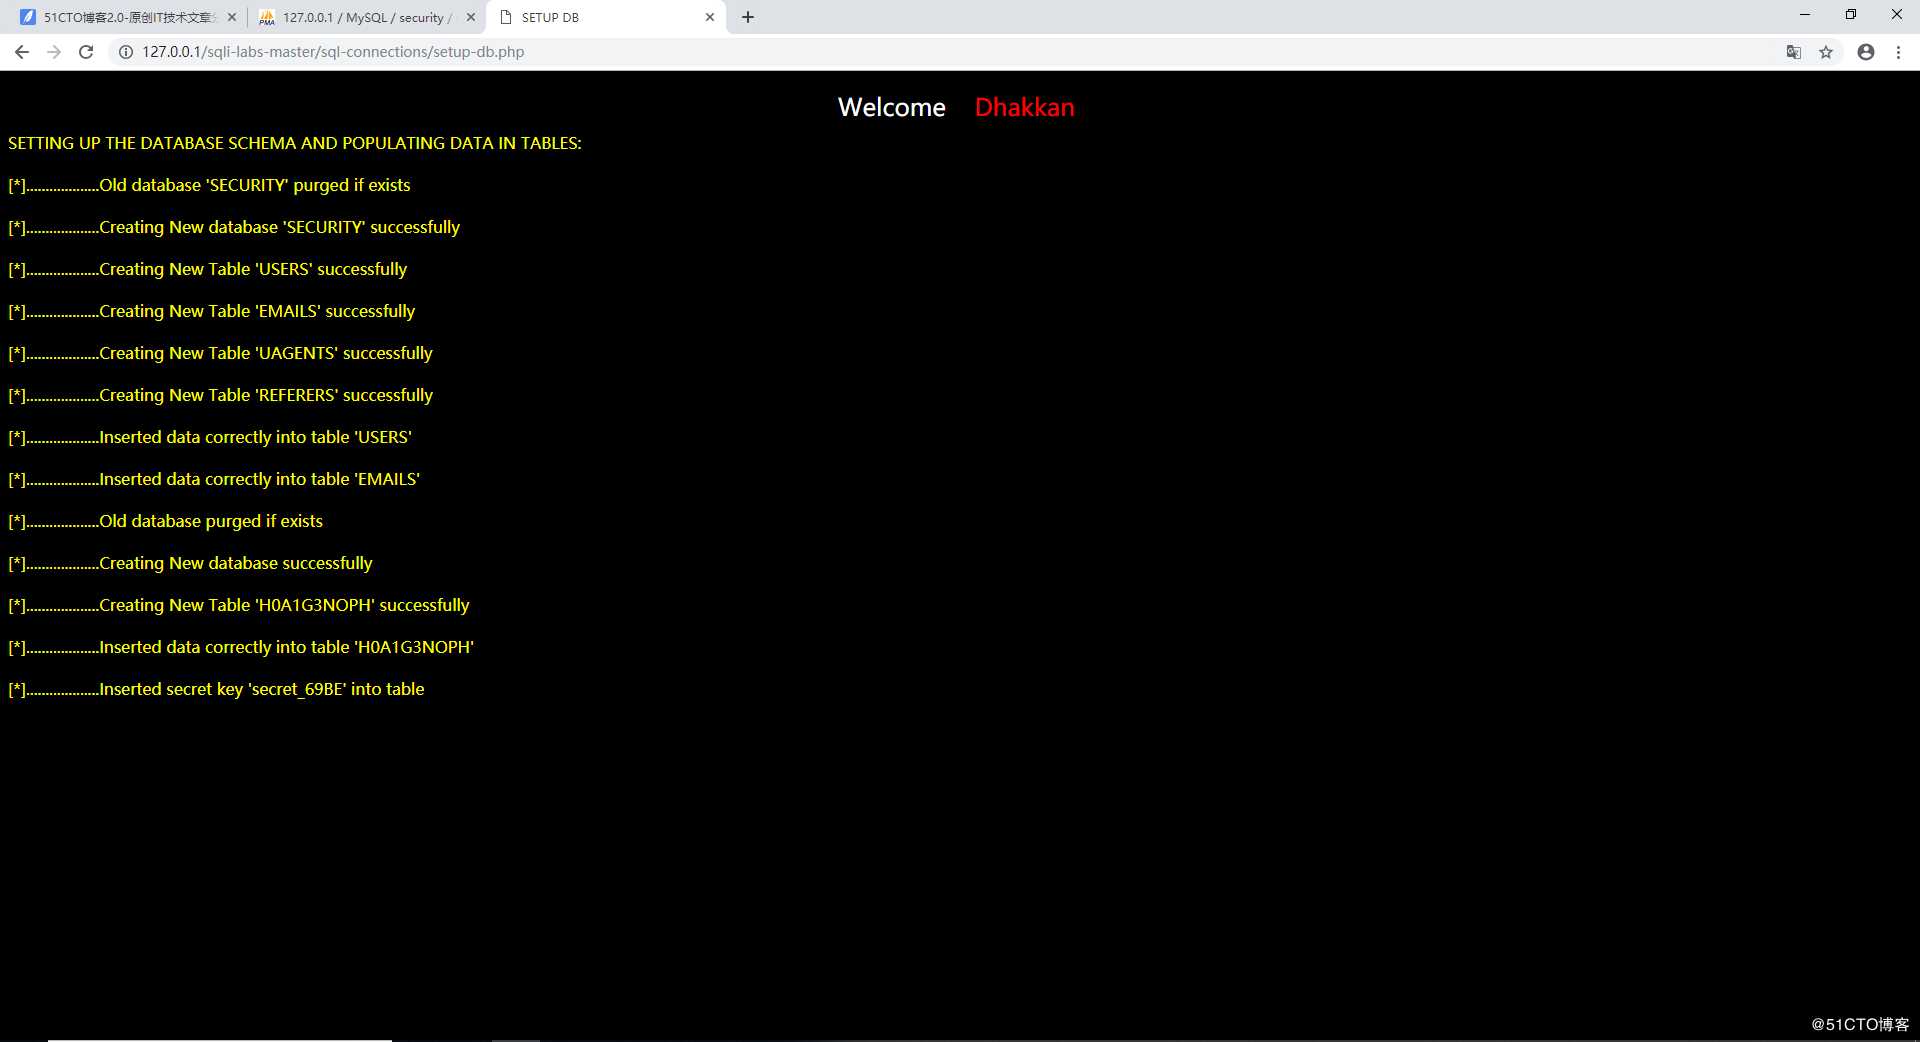Click 'Creating New Table 'EMAILS' successfully' line
The image size is (1920, 1042).
[x=212, y=311]
